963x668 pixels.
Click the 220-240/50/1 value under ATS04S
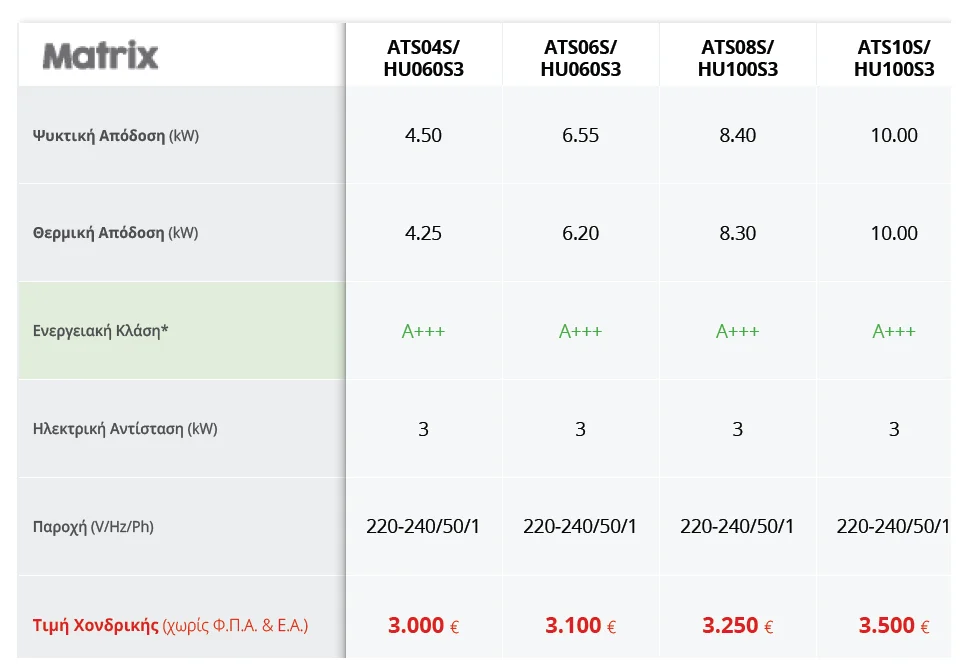(423, 526)
